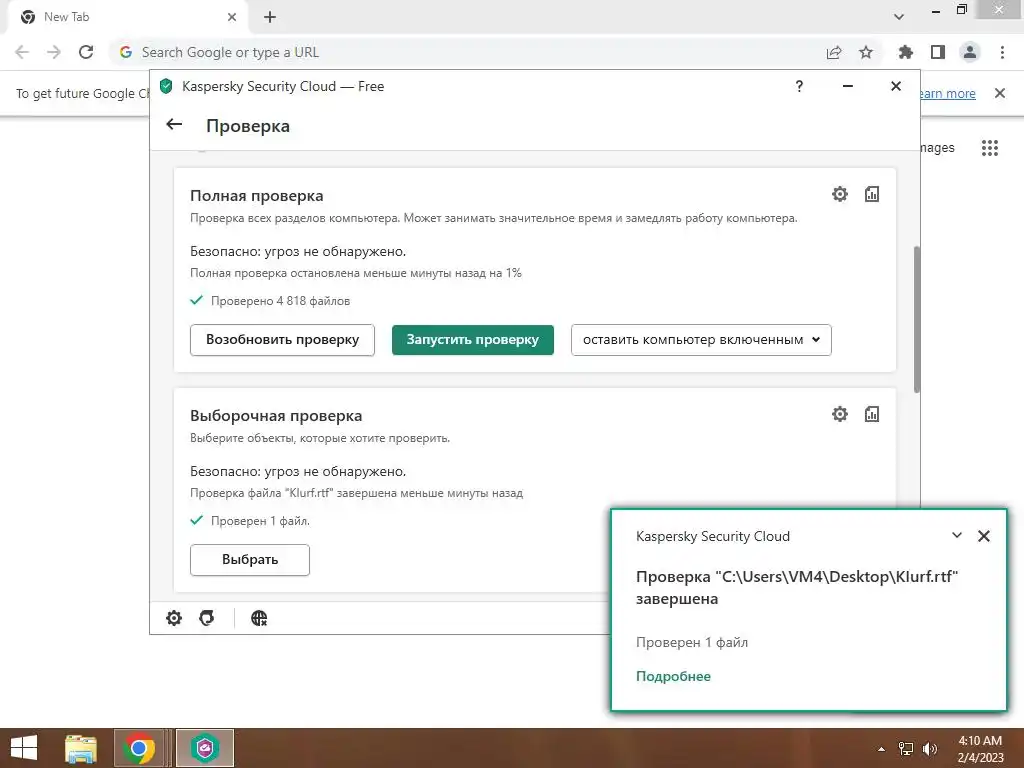Click network tray icon
Viewport: 1024px width, 768px height.
tap(906, 749)
